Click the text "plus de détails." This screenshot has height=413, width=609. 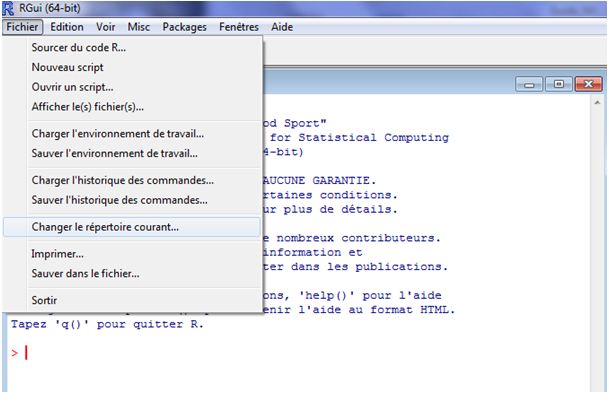pos(340,210)
